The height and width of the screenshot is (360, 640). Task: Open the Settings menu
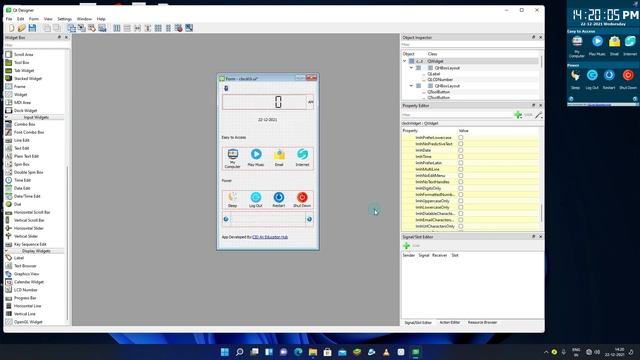(64, 19)
